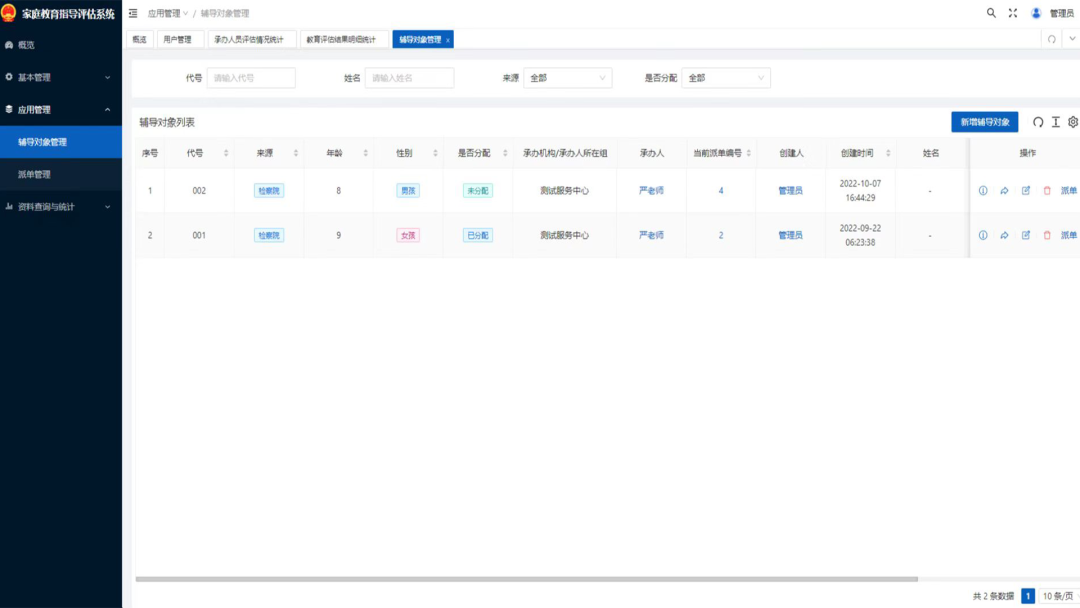Open the 来源 dropdown
This screenshot has width=1080, height=608.
pyautogui.click(x=568, y=78)
